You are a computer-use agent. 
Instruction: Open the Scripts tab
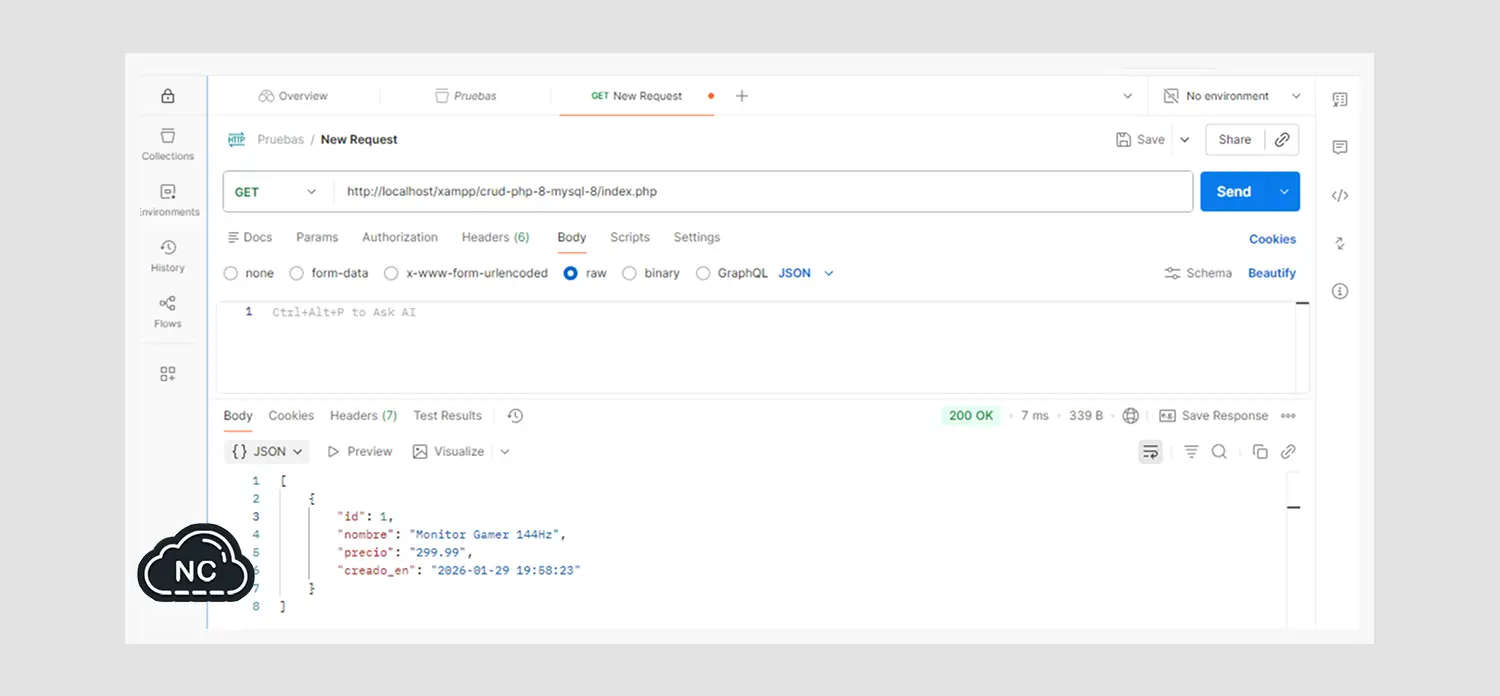coord(630,237)
